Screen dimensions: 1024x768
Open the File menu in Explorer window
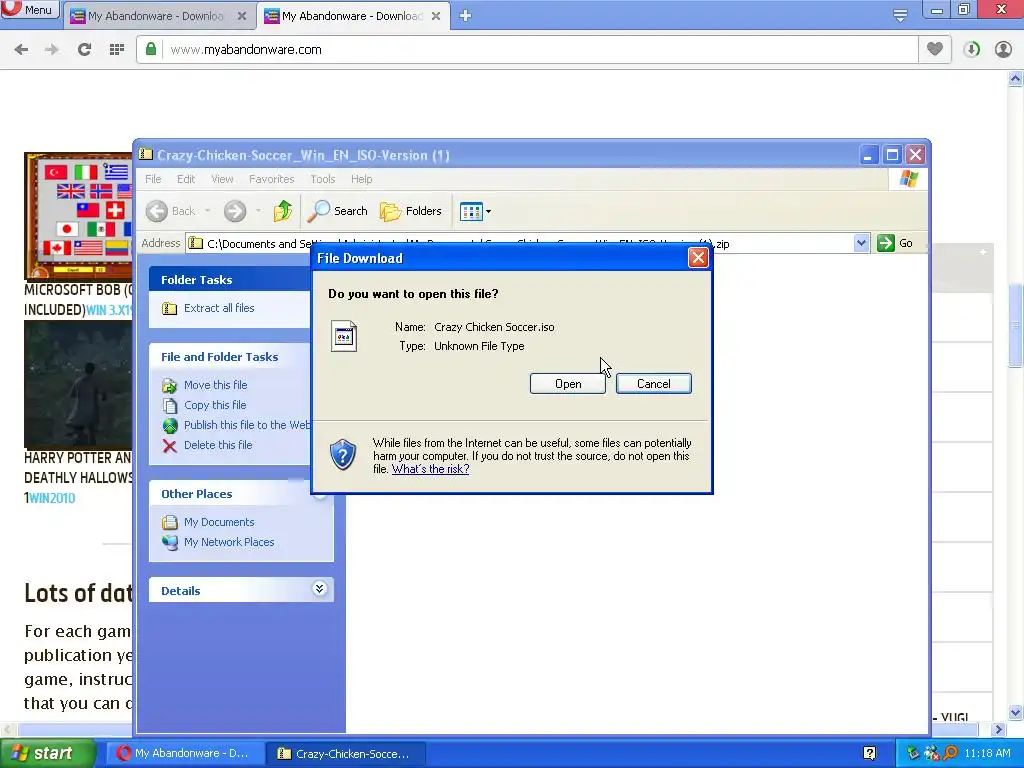(x=153, y=179)
